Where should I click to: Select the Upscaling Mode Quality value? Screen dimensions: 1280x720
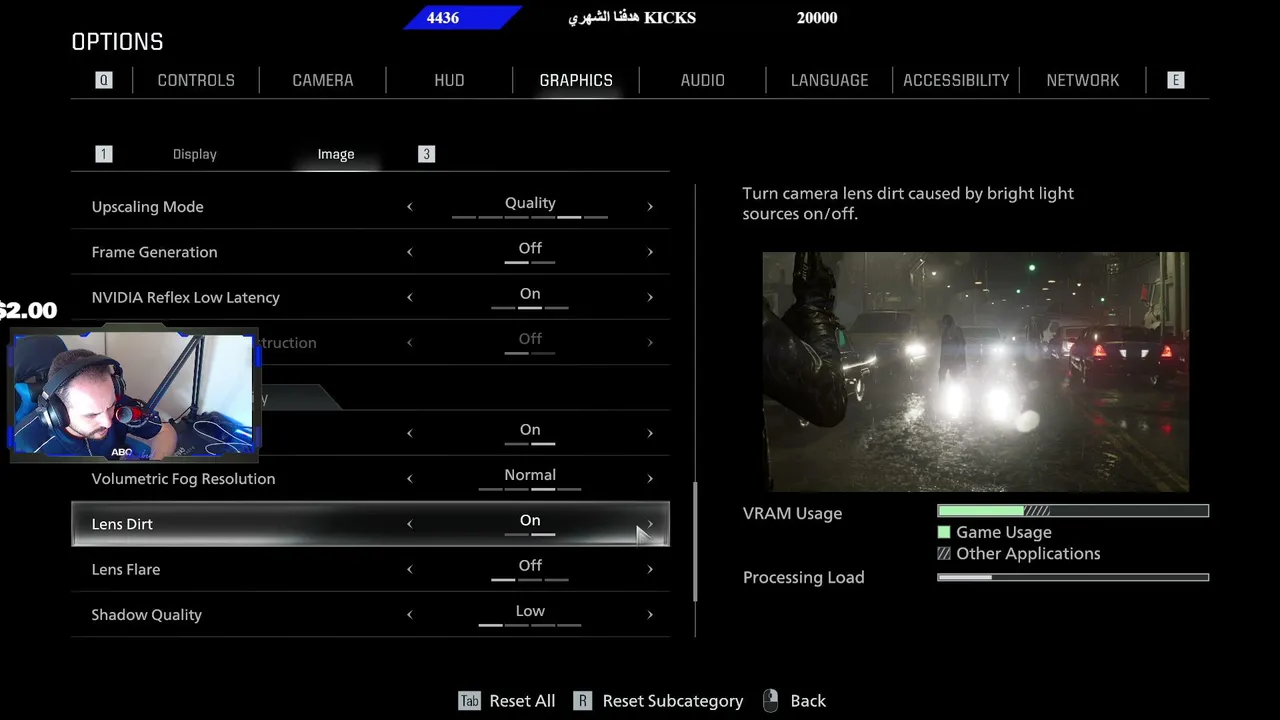[530, 203]
